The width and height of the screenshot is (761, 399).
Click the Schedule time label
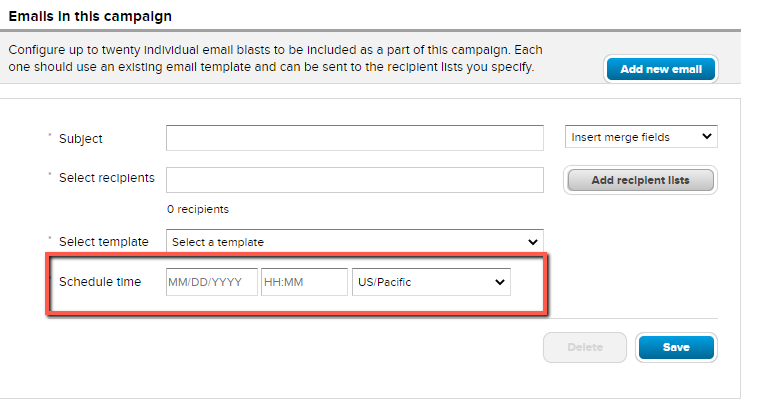pos(100,282)
